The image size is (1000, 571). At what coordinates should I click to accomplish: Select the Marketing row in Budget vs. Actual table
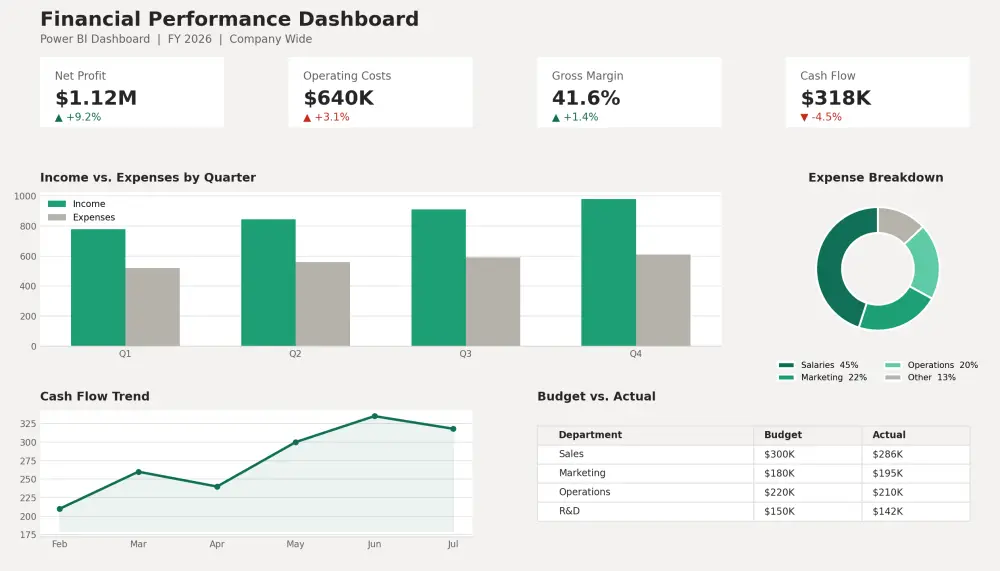[x=754, y=473]
